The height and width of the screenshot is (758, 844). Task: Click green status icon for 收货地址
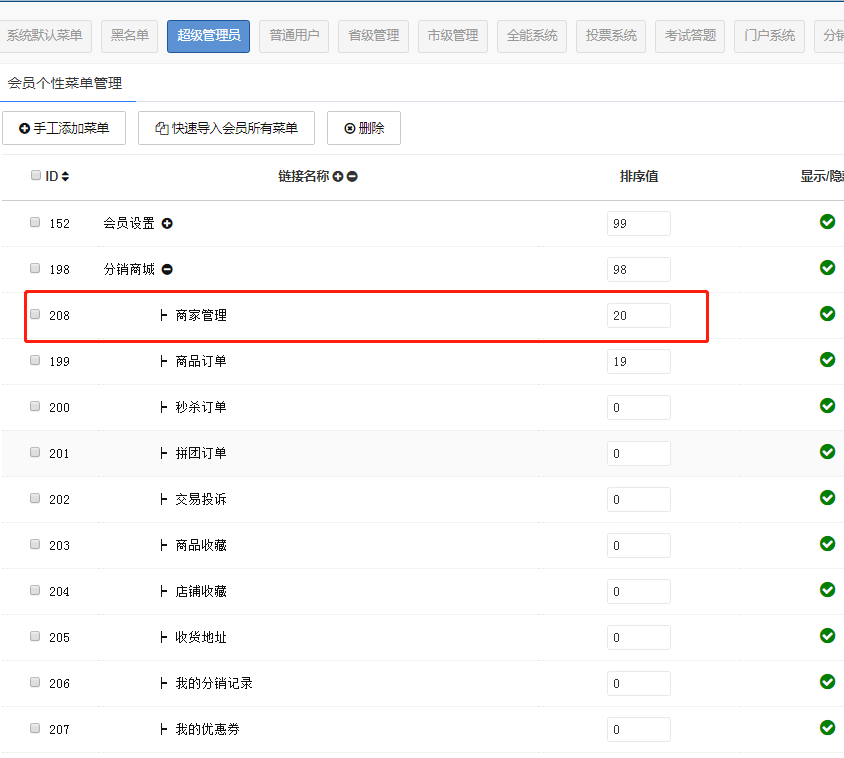827,636
